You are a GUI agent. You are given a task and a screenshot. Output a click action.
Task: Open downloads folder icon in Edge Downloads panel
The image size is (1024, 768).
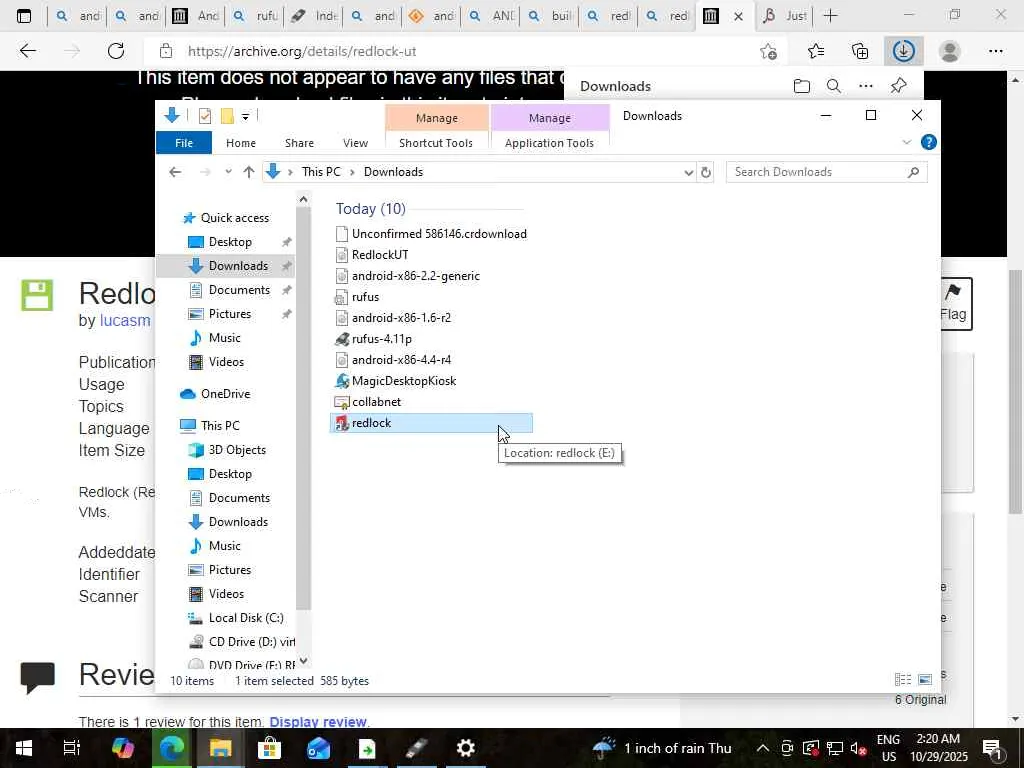802,86
